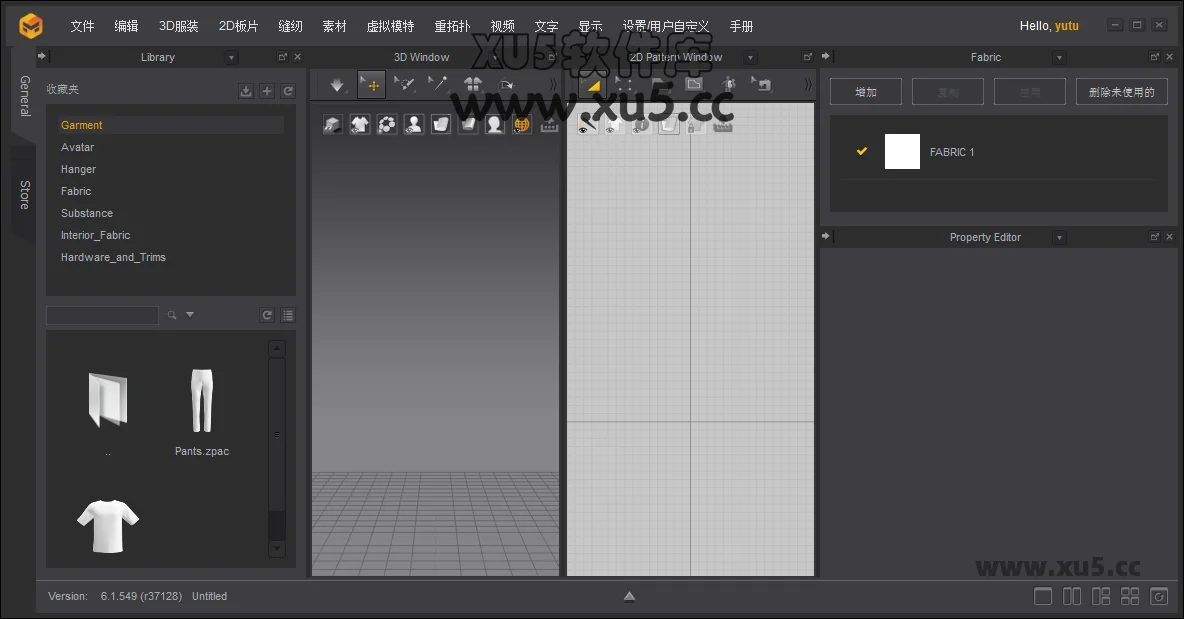Screen dimensions: 1184x619
Task: Click the Show Avatar icon in the 3D window
Action: pyautogui.click(x=413, y=123)
